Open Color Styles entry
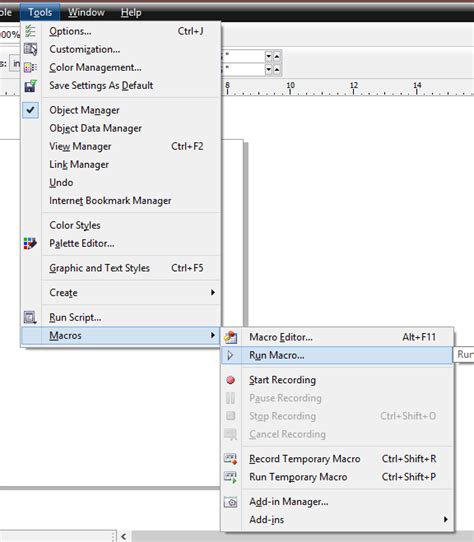Screen dimensions: 474x542 tap(121, 225)
